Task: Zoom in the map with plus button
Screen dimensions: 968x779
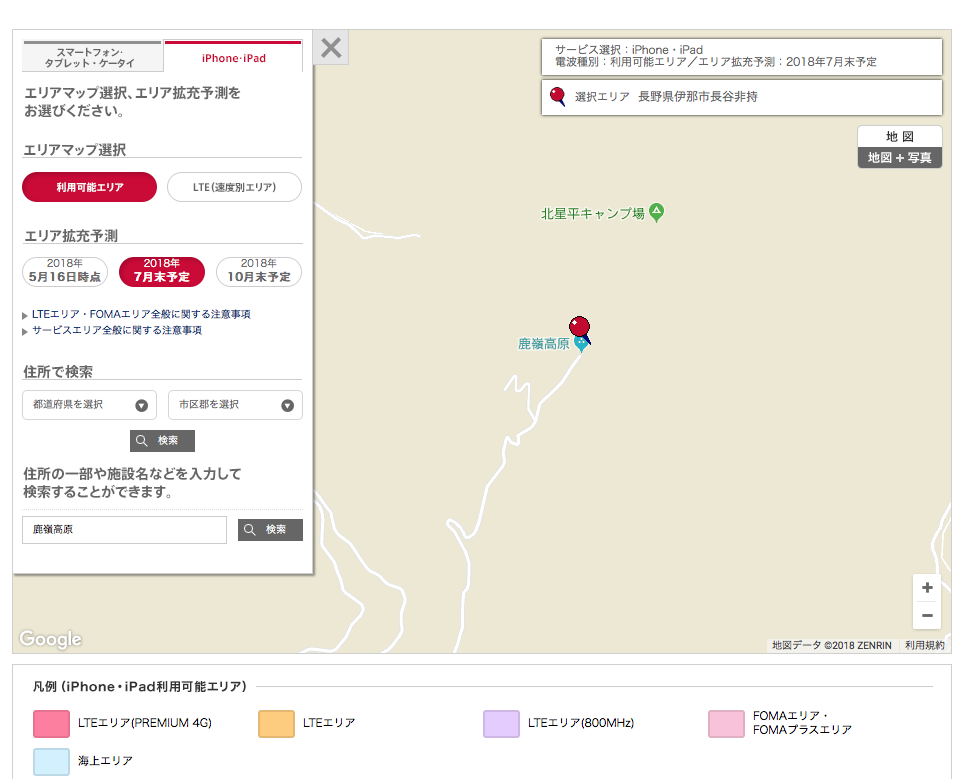Action: (x=927, y=588)
